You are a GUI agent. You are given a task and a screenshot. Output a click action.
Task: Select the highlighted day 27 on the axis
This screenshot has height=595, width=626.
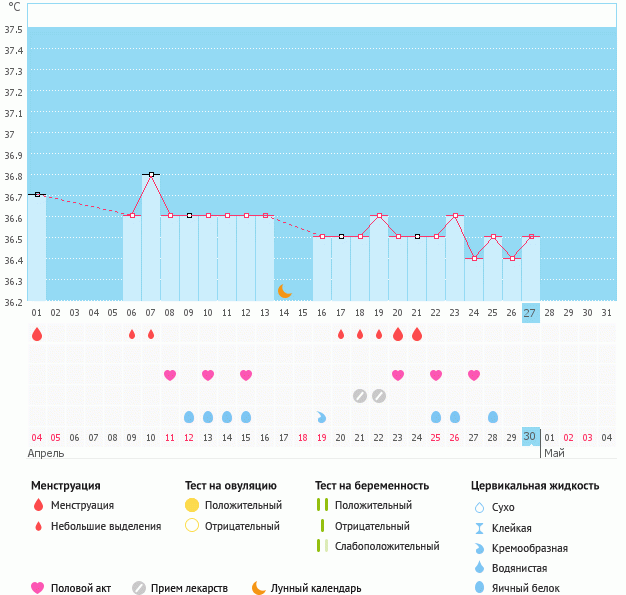[x=530, y=312]
